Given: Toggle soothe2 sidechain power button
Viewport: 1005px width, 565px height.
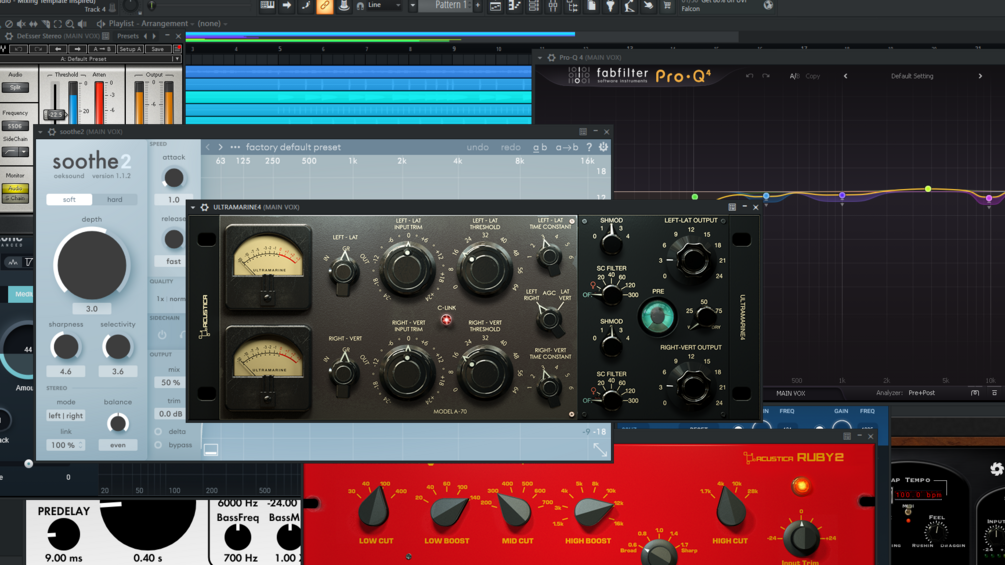Looking at the screenshot, I should tap(162, 335).
